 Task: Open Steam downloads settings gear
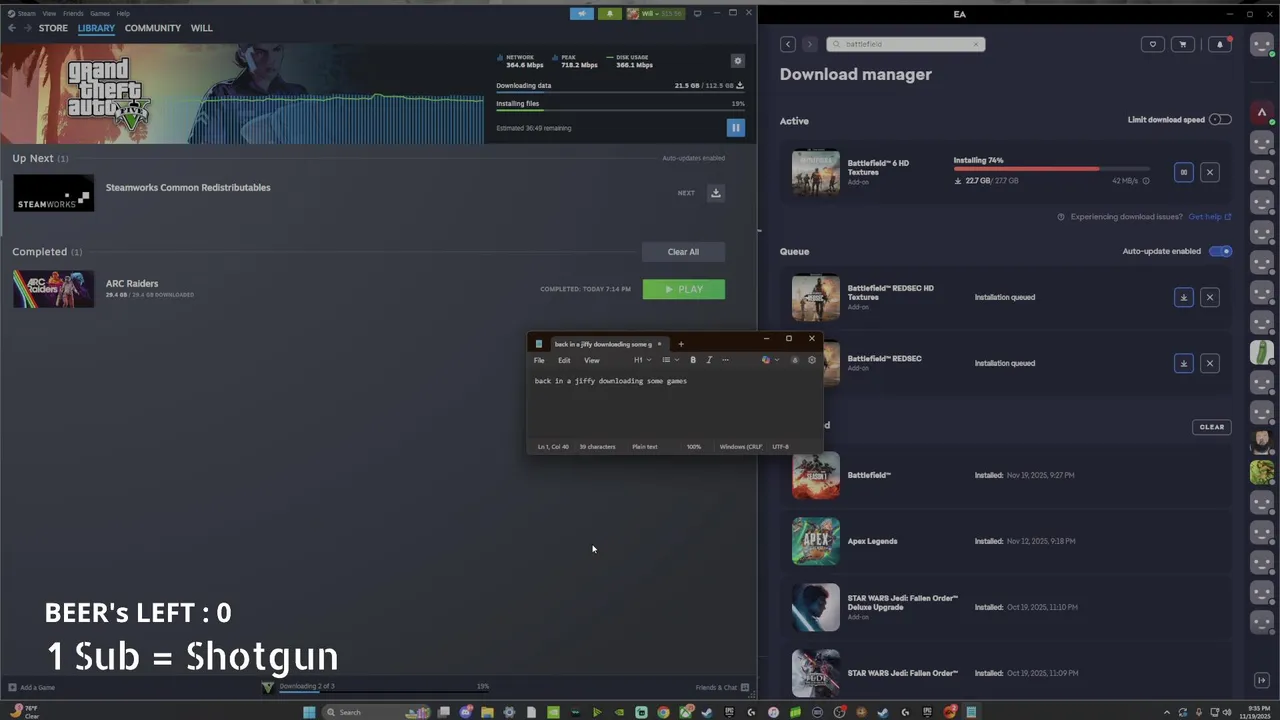click(738, 61)
